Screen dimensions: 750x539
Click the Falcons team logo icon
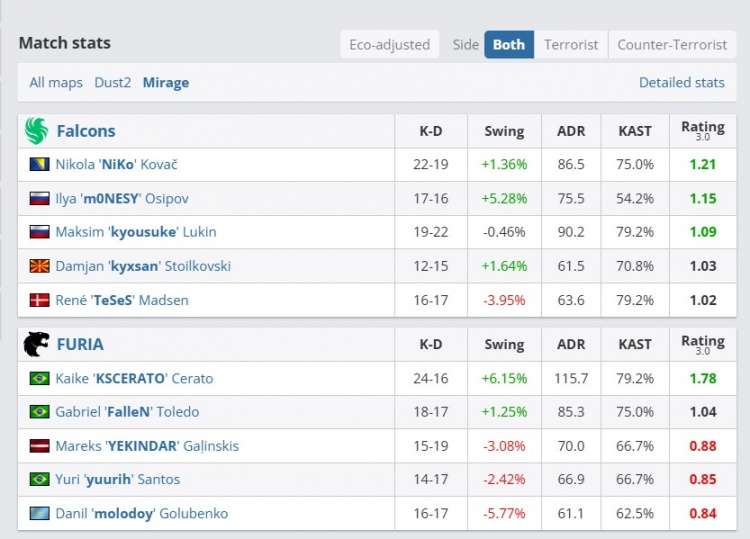[x=37, y=131]
